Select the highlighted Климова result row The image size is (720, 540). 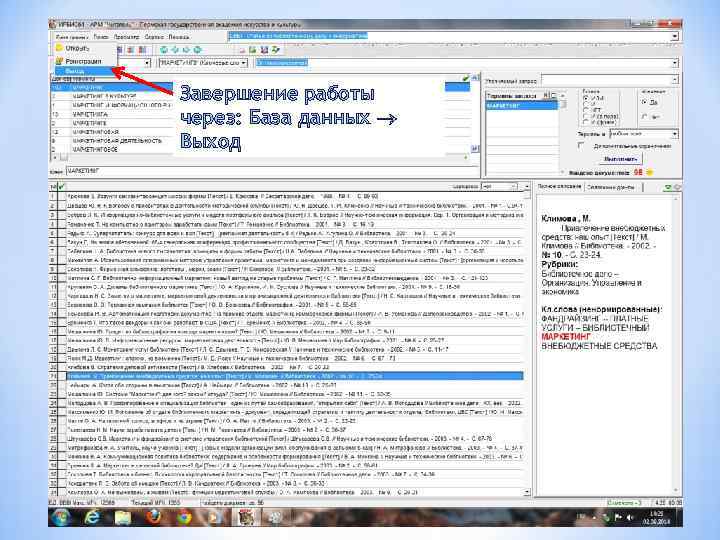294,376
